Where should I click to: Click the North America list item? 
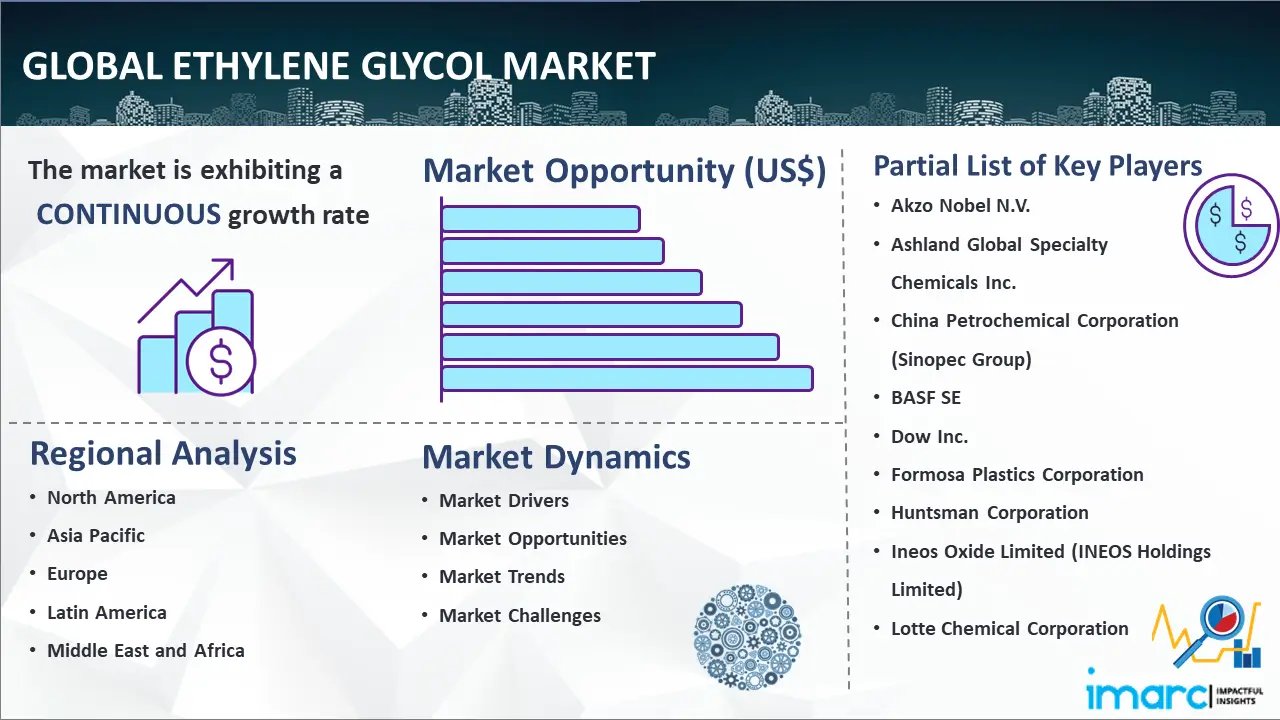click(111, 498)
